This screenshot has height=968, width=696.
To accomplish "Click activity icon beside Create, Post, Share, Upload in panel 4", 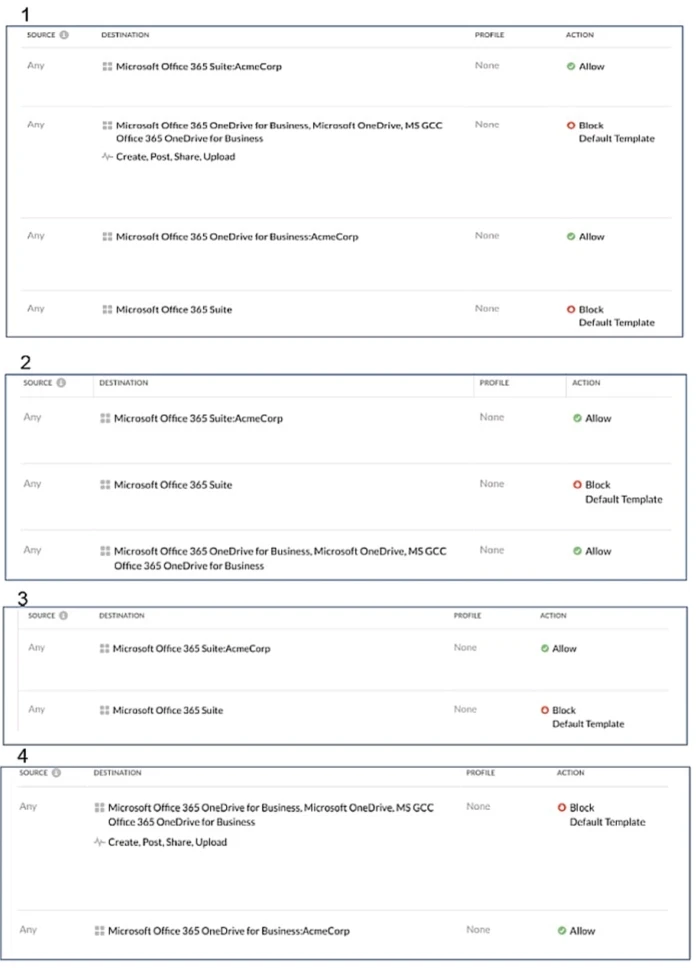I will [x=99, y=842].
